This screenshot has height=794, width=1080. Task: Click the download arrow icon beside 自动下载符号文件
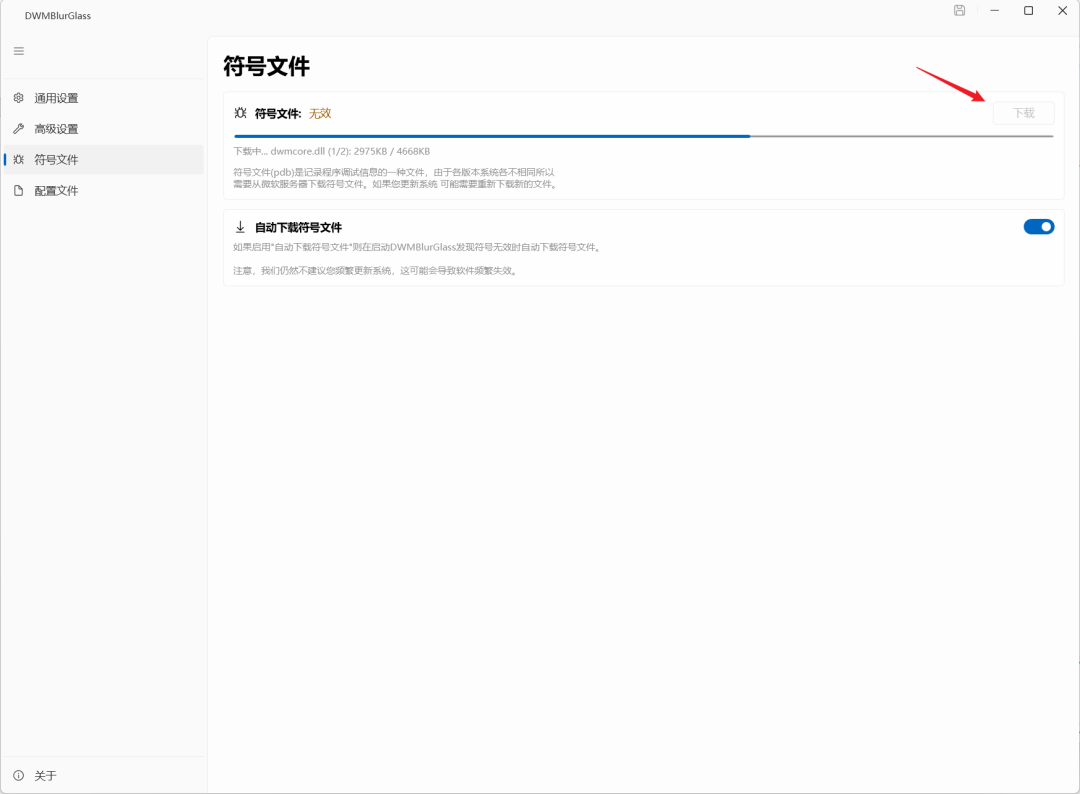point(240,226)
